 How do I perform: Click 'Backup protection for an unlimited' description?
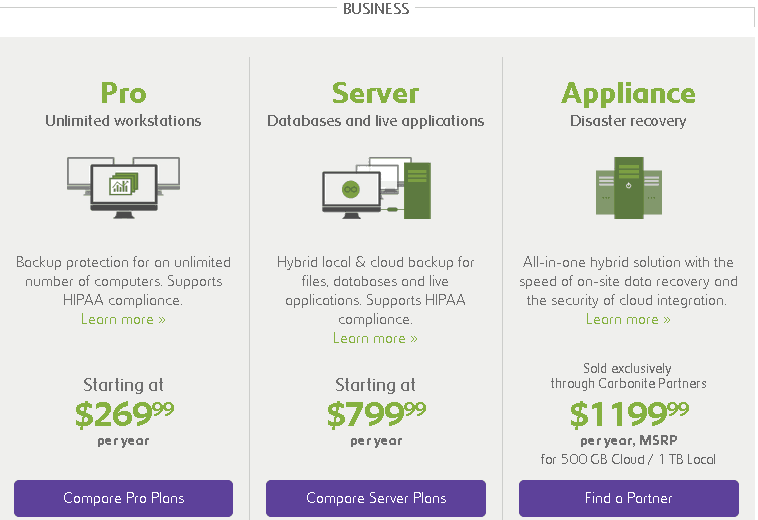(x=123, y=281)
